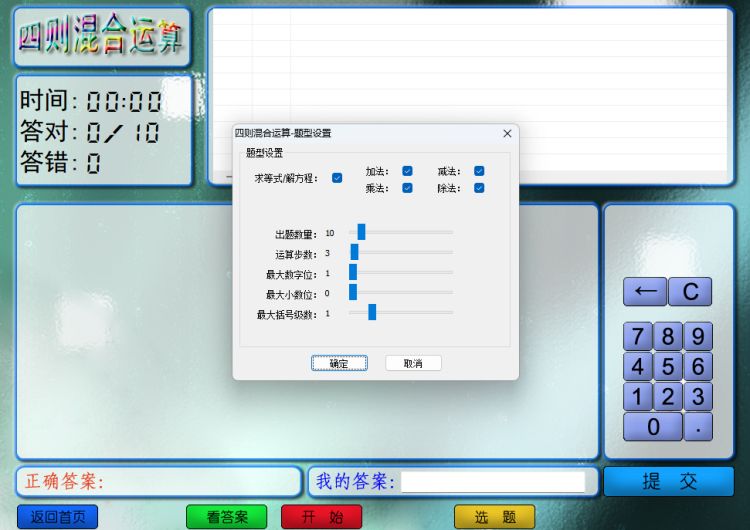
Task: Tap the number 3 keypad button
Action: point(698,397)
